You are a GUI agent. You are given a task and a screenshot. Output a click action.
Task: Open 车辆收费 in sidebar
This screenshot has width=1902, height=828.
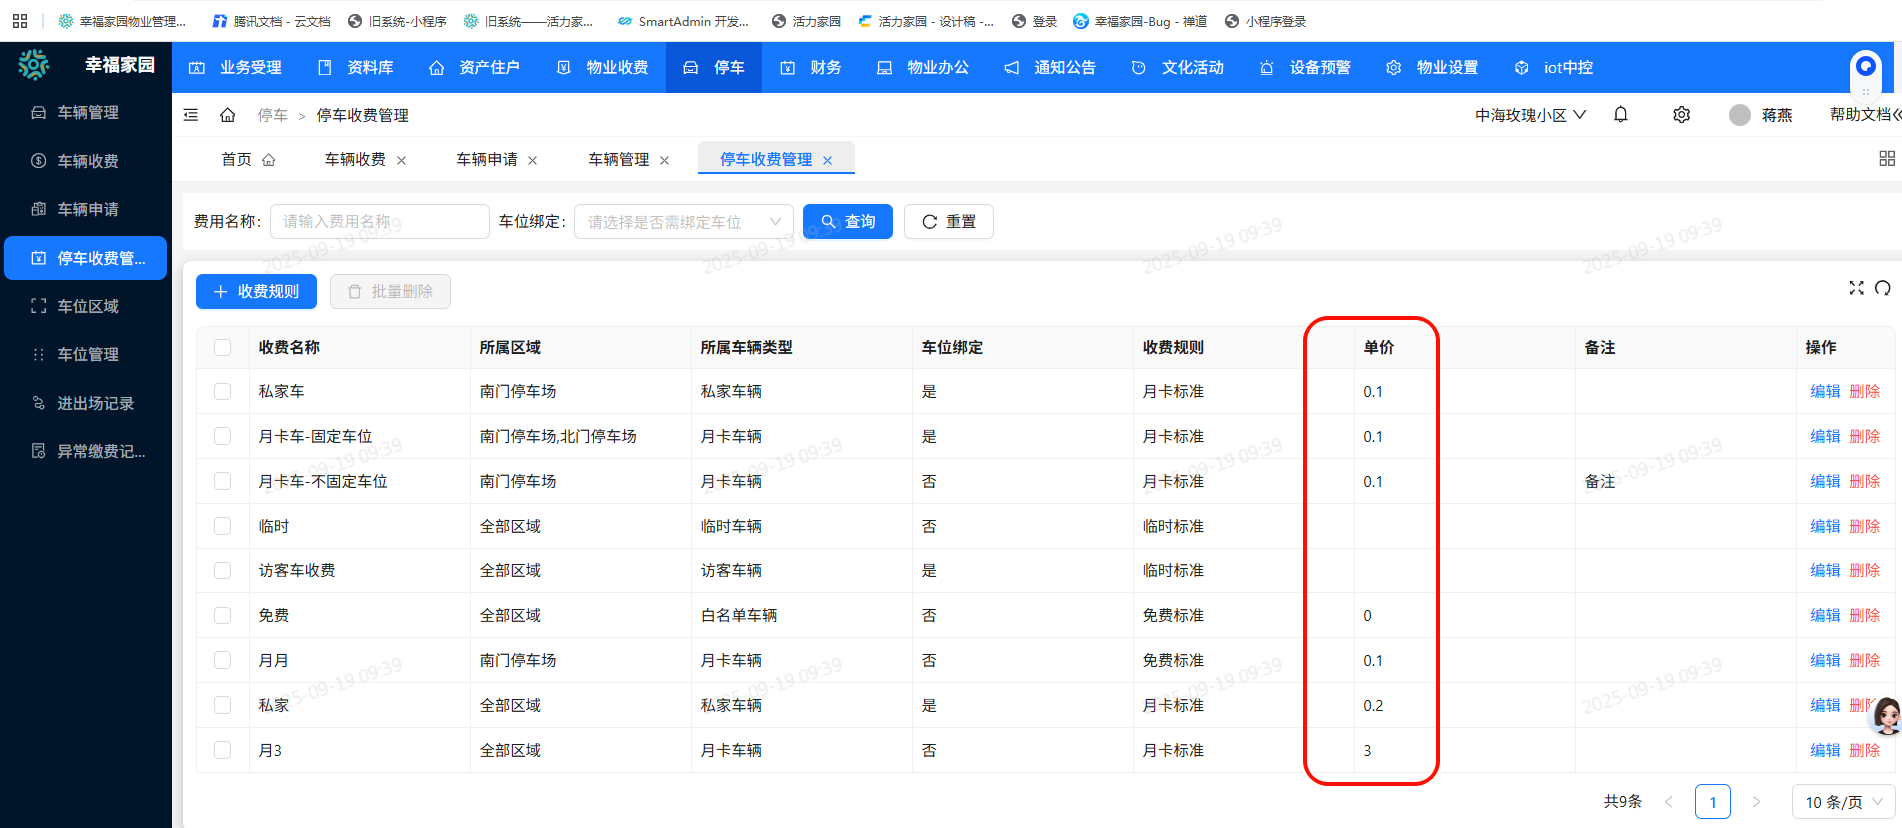86,161
